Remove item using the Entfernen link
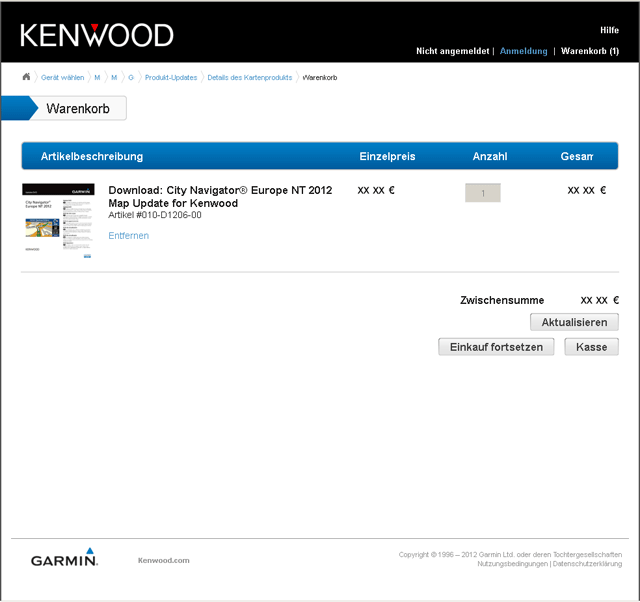The width and height of the screenshot is (640, 602). tap(128, 236)
